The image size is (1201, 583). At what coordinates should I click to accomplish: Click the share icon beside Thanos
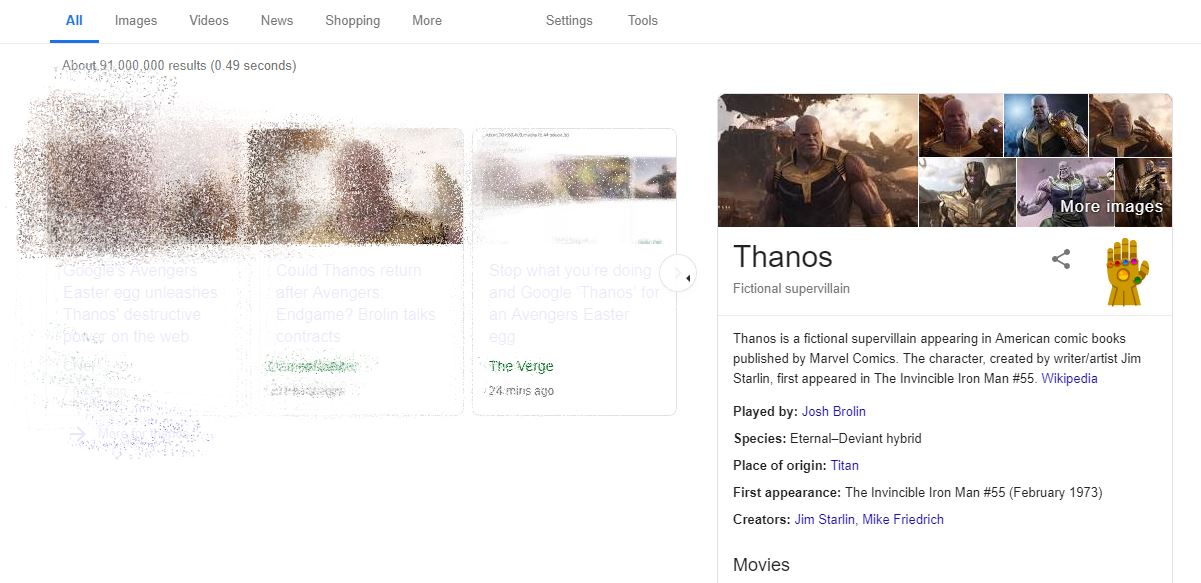(1061, 260)
